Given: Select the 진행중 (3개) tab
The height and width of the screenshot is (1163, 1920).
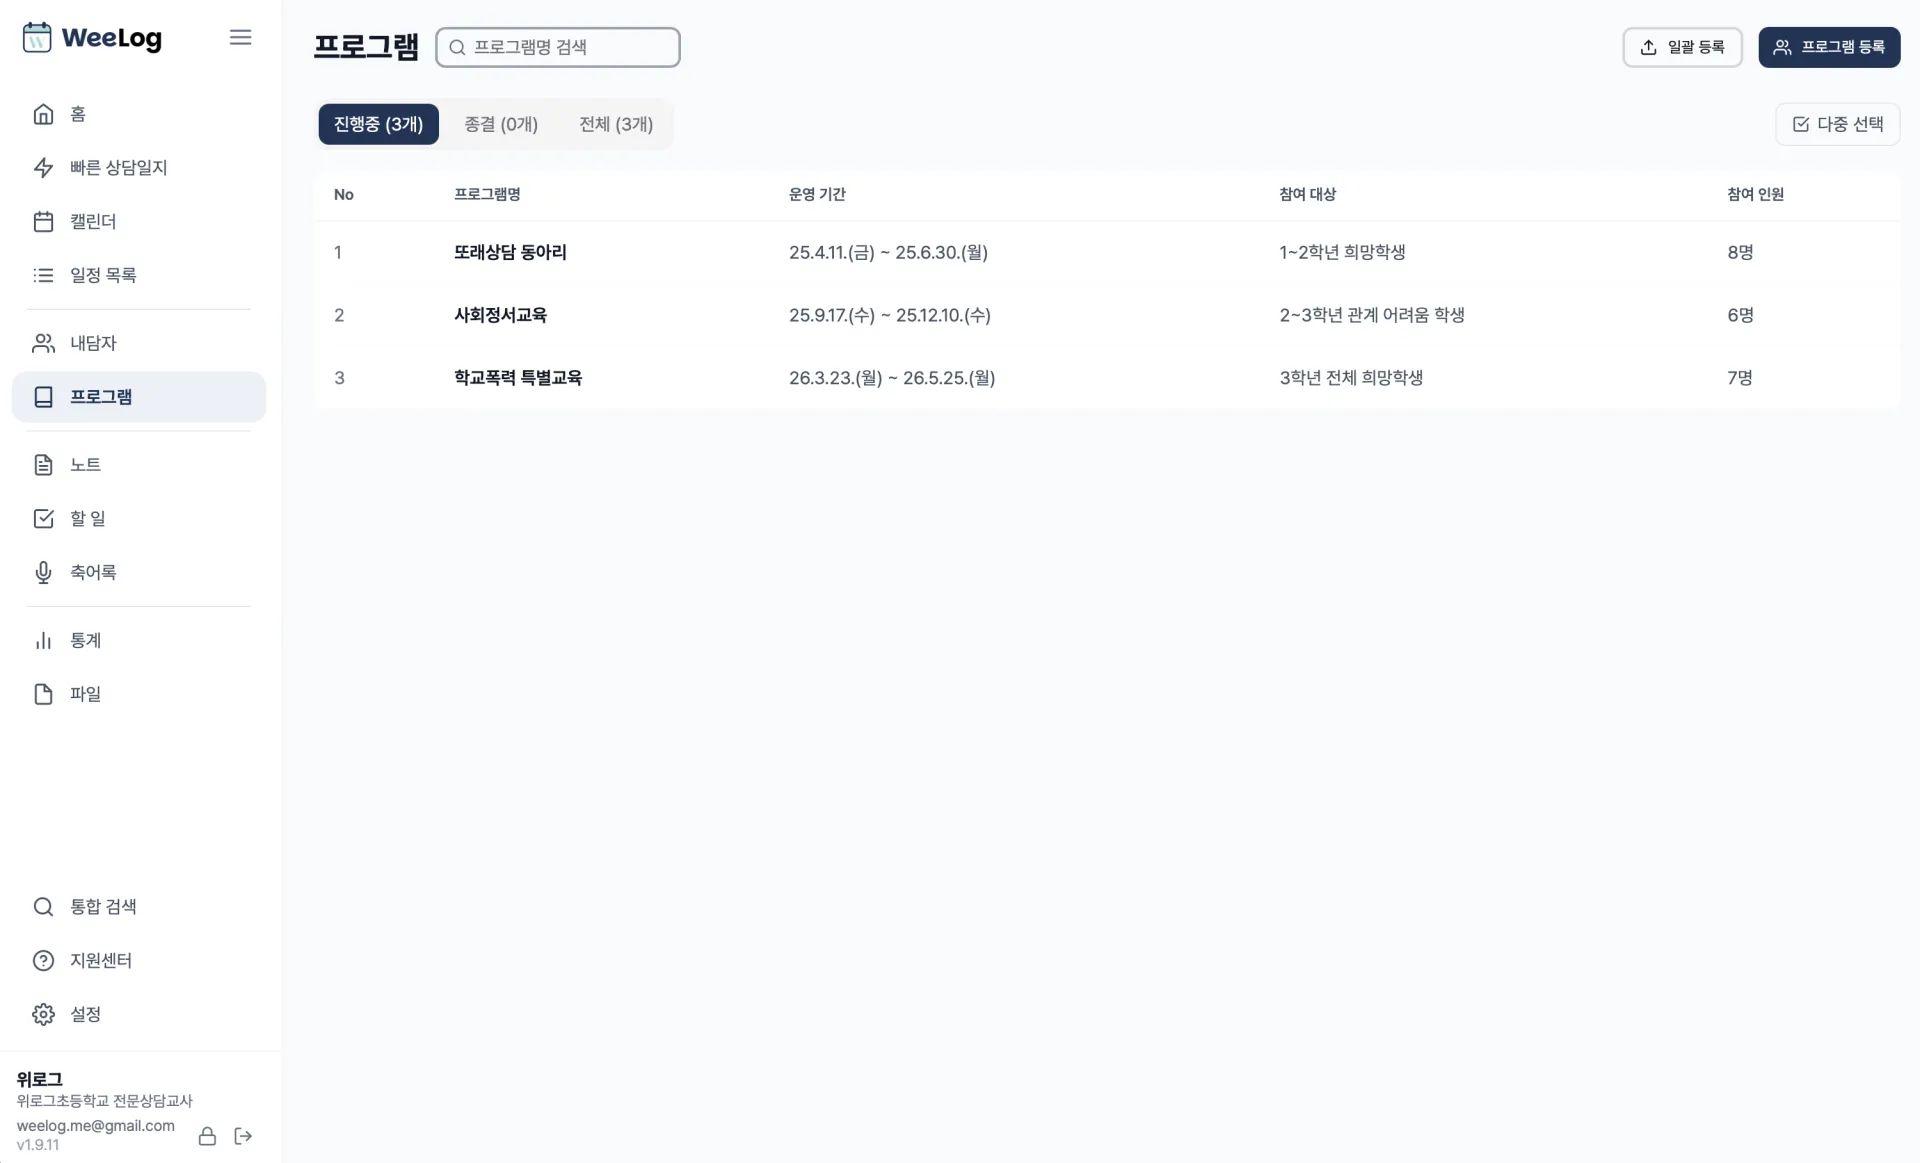Looking at the screenshot, I should coord(378,124).
